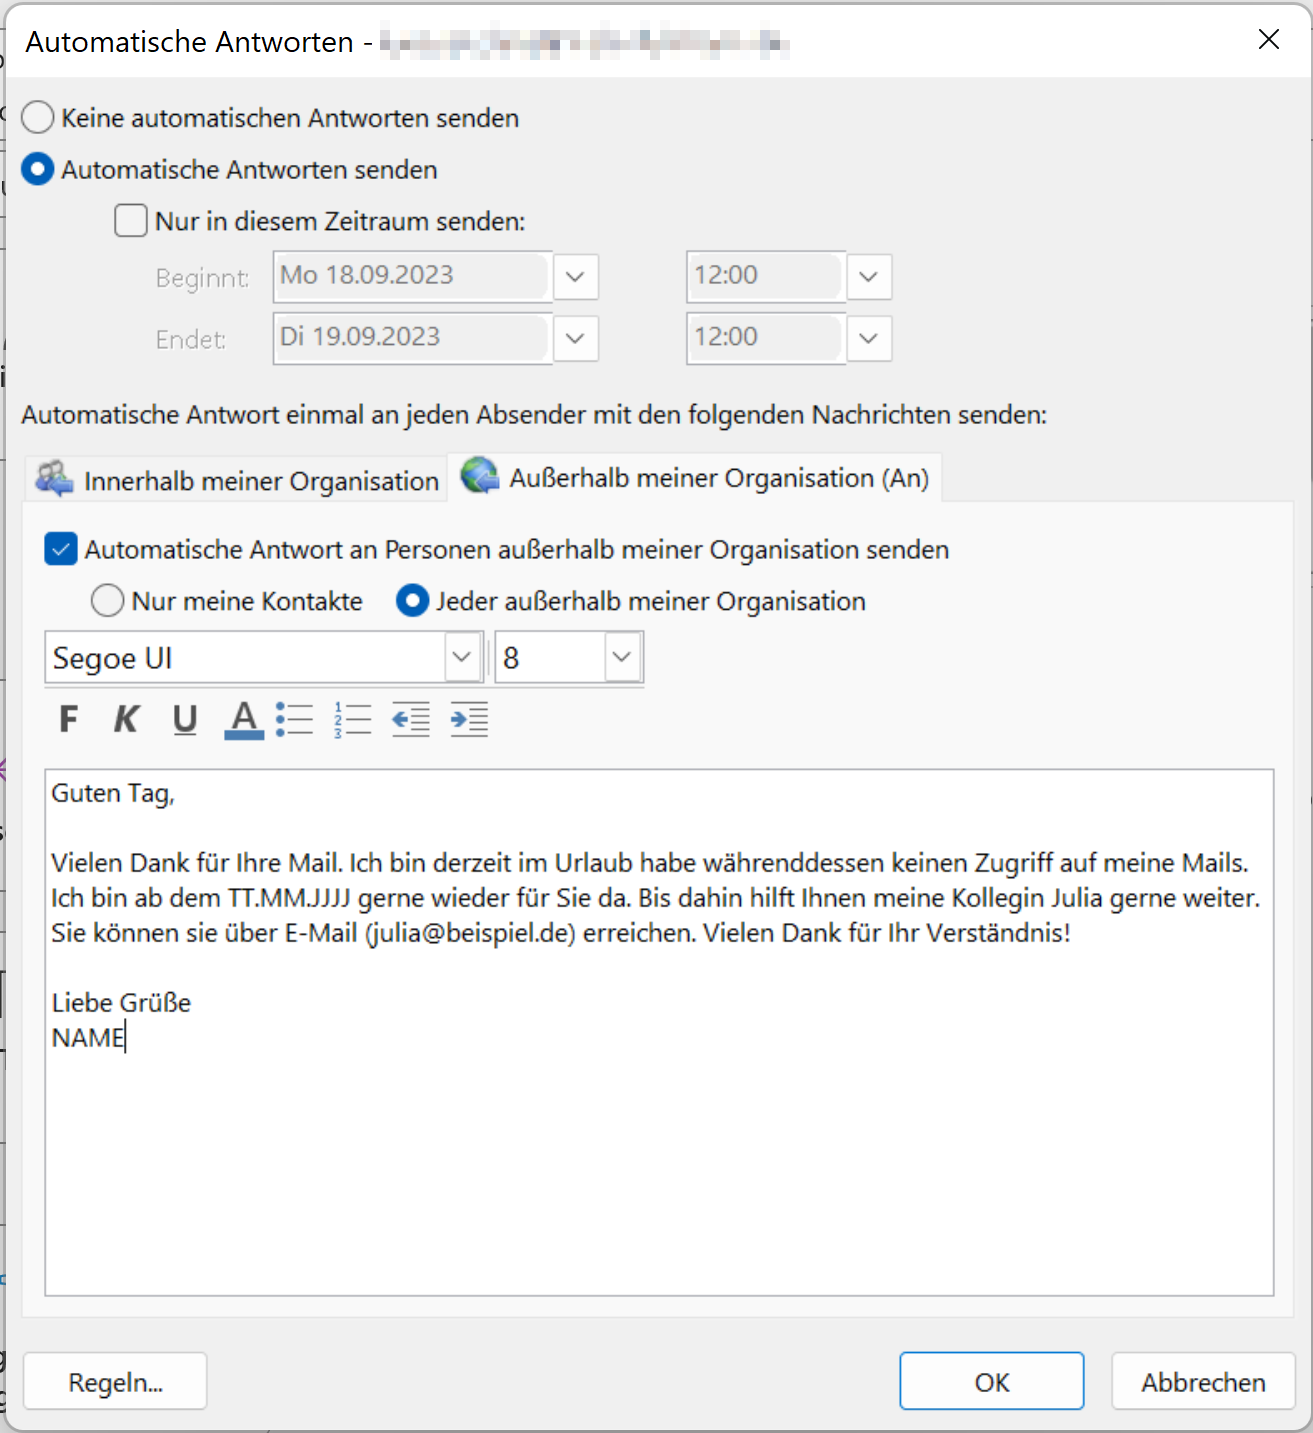The height and width of the screenshot is (1433, 1313).
Task: Open the font color picker
Action: pyautogui.click(x=244, y=718)
